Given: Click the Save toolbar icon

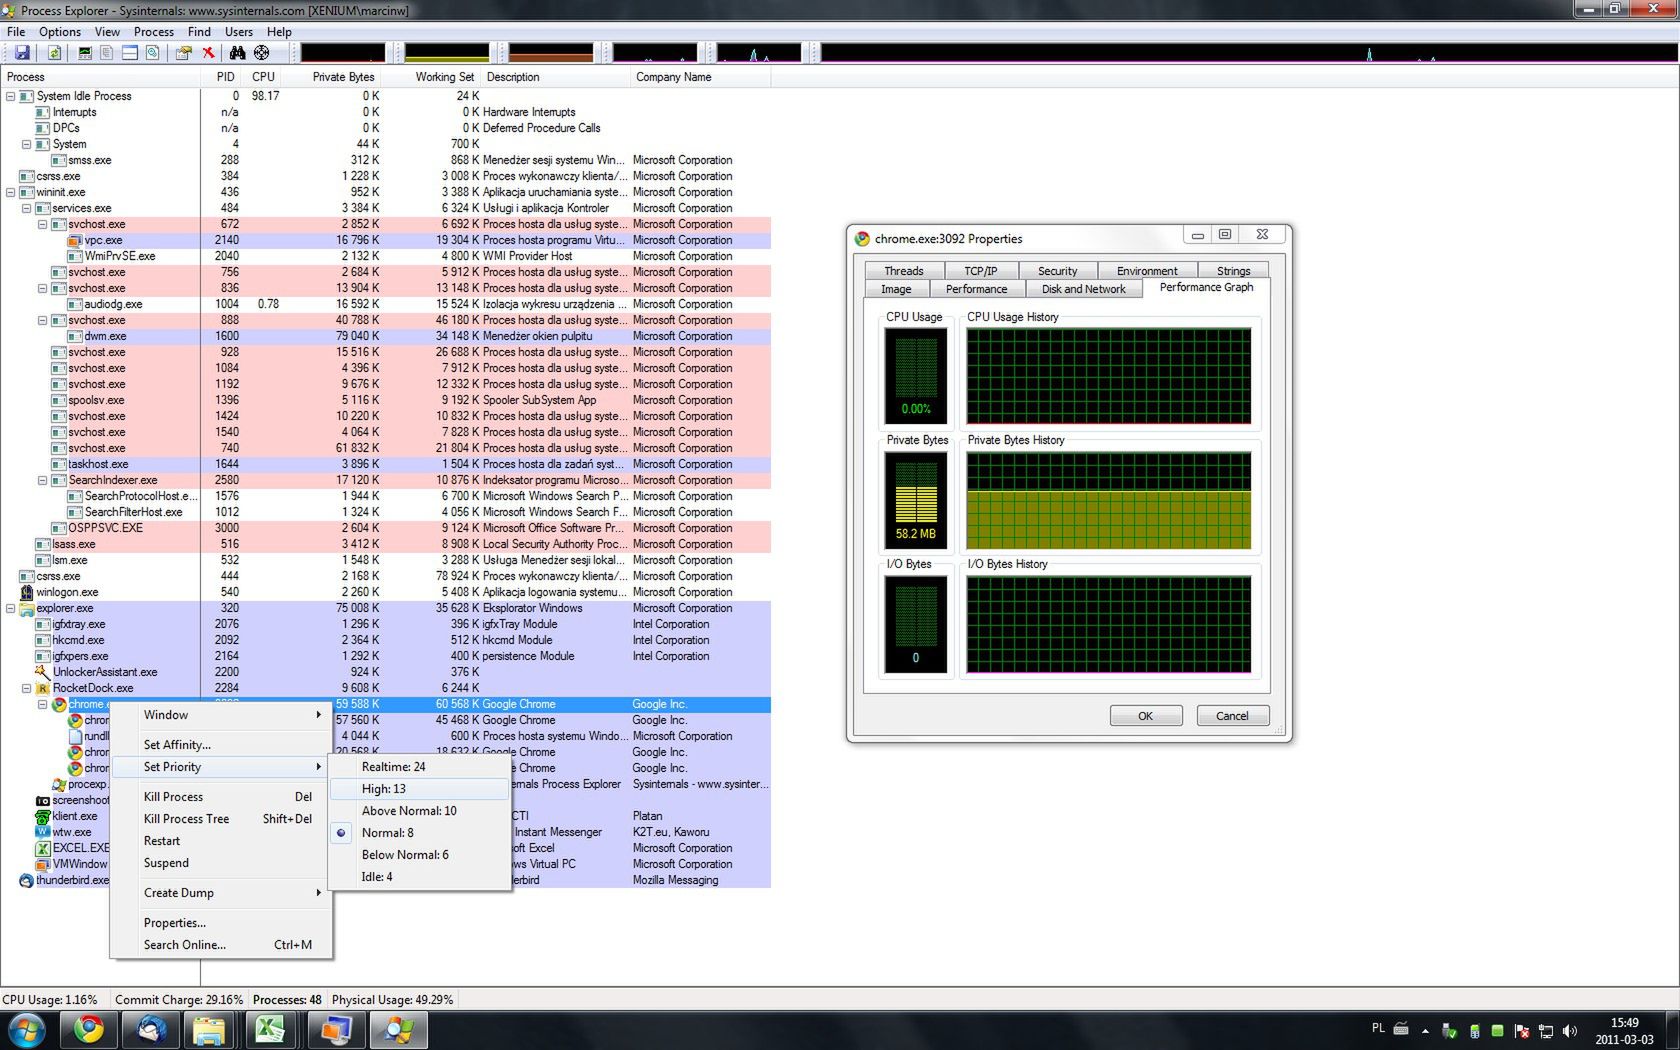Looking at the screenshot, I should [22, 53].
